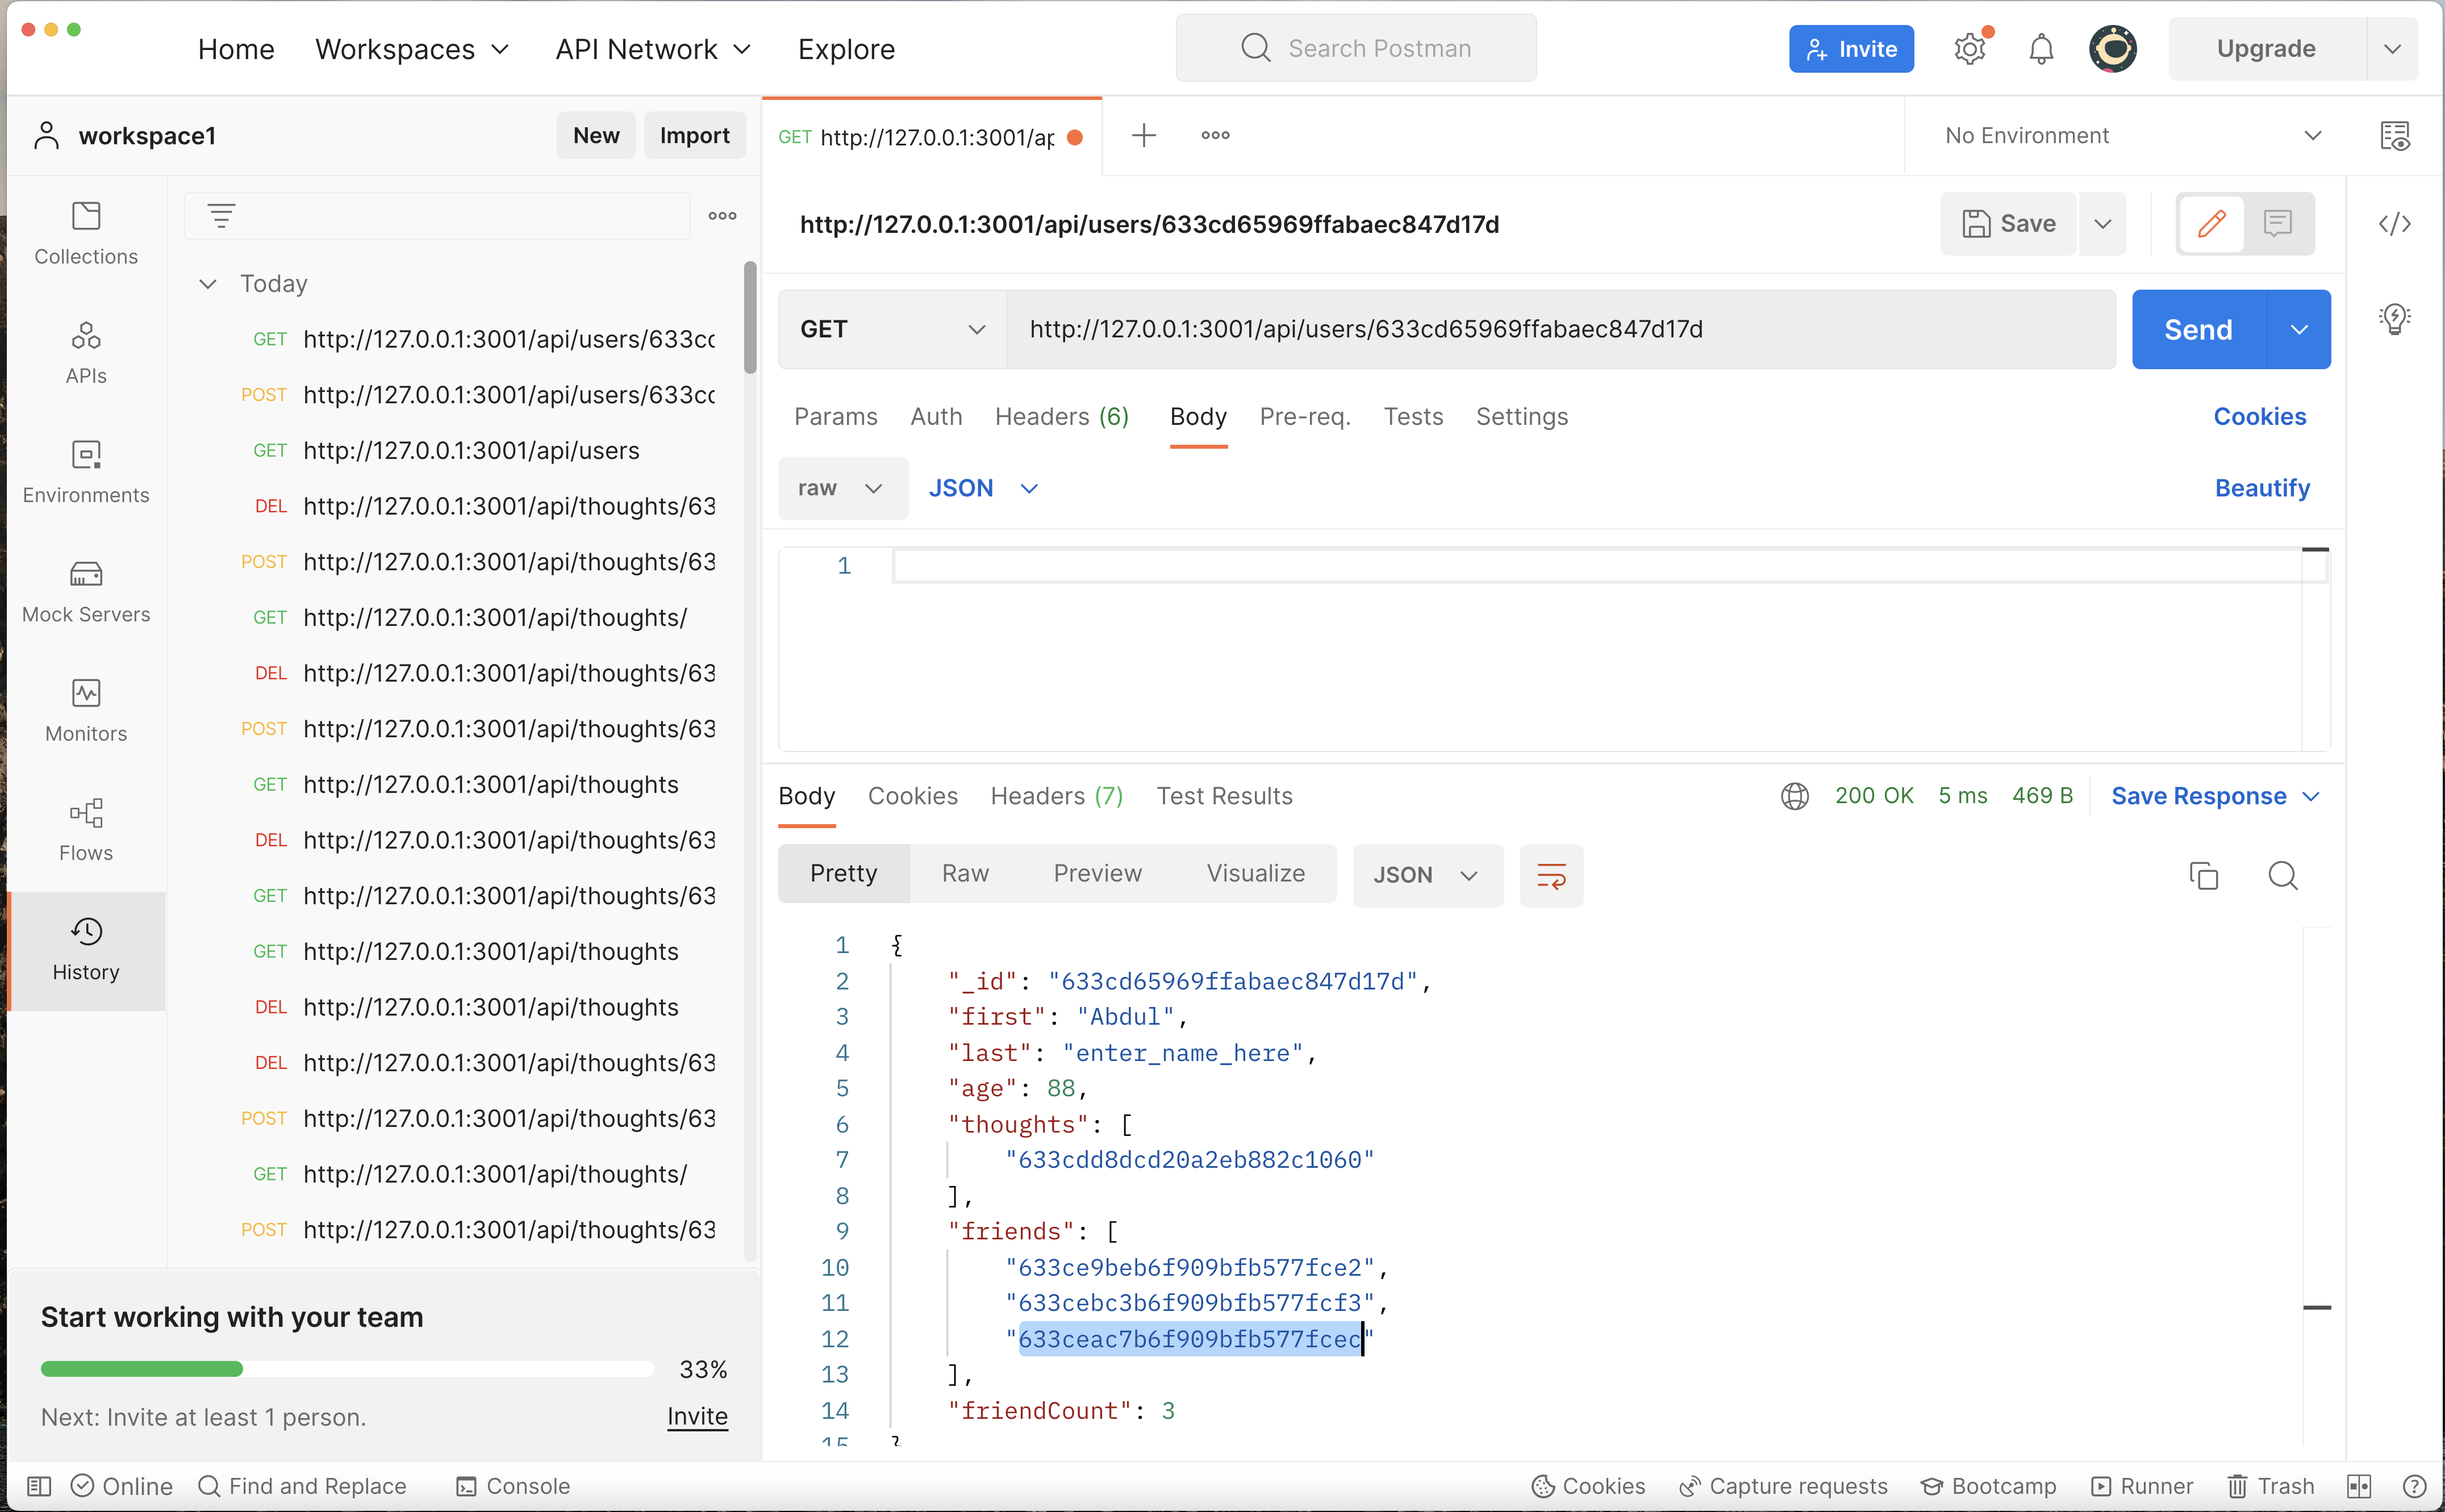Open new request tab with plus
2445x1512 pixels.
pyautogui.click(x=1143, y=135)
